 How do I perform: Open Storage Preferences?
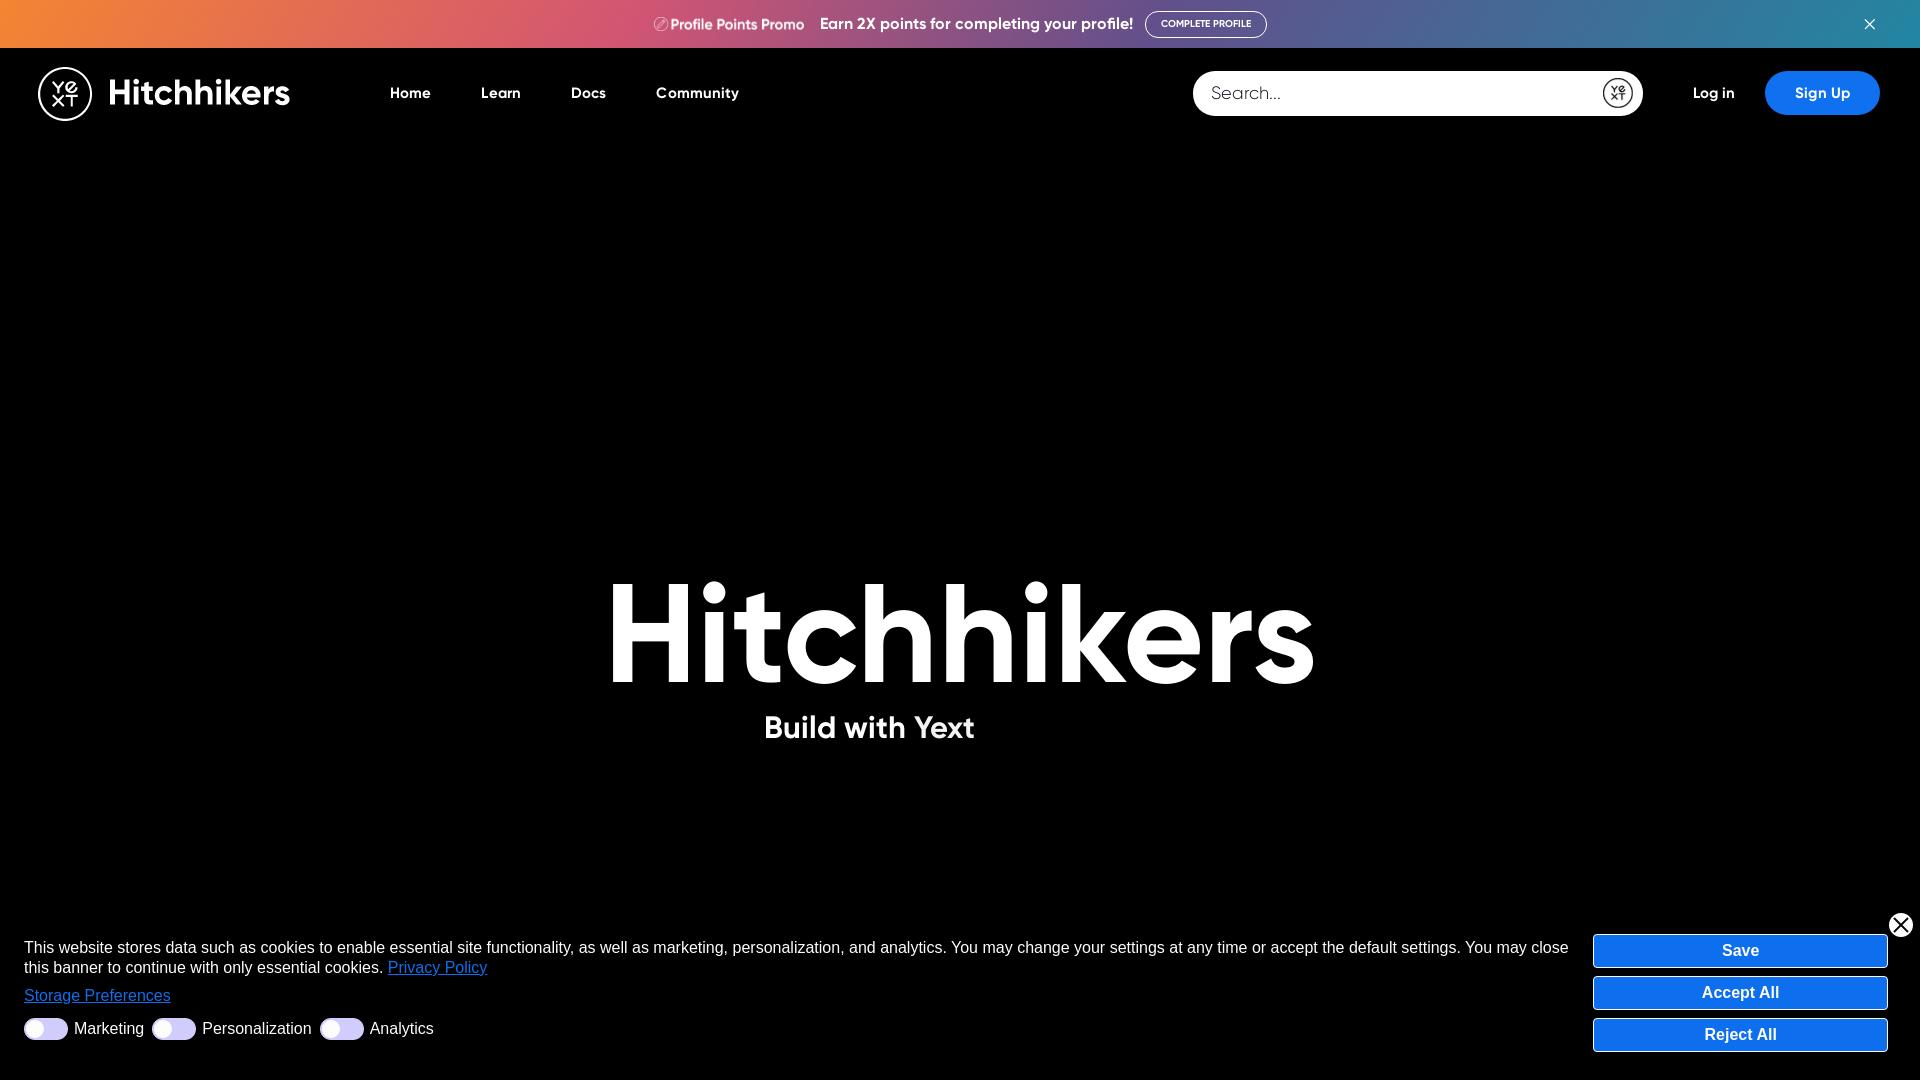tap(97, 995)
